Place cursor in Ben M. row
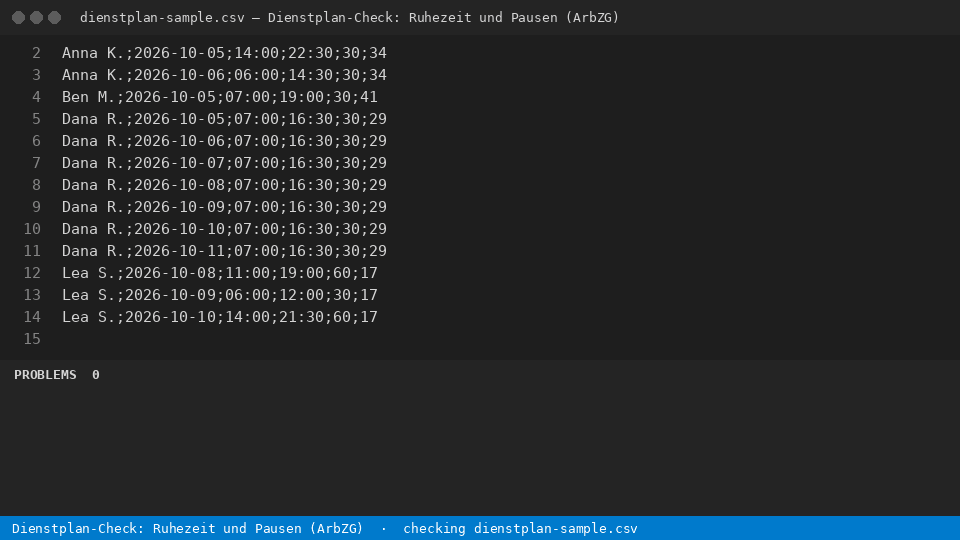The width and height of the screenshot is (960, 540). point(220,97)
